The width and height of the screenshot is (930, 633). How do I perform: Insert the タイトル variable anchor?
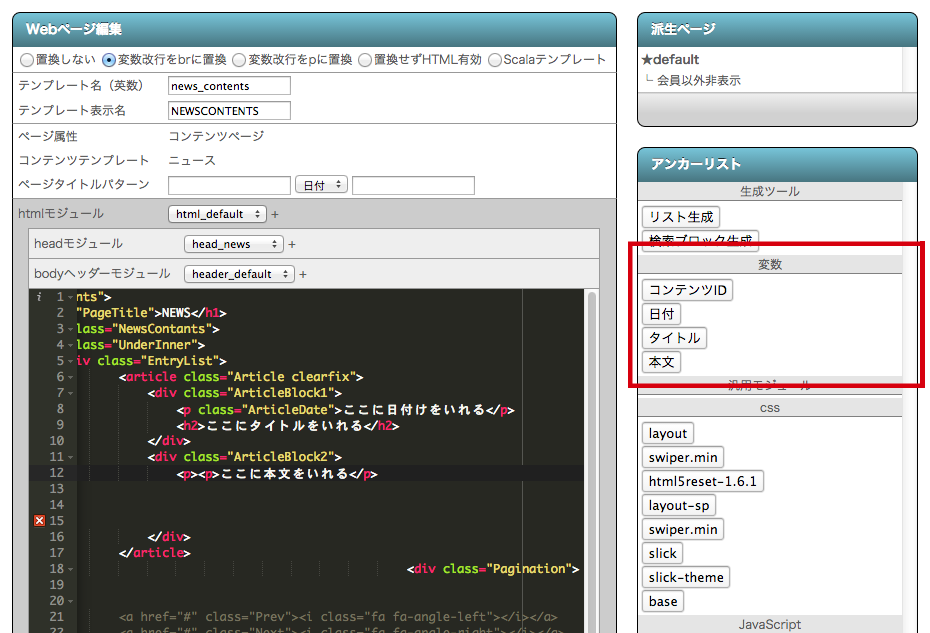674,338
